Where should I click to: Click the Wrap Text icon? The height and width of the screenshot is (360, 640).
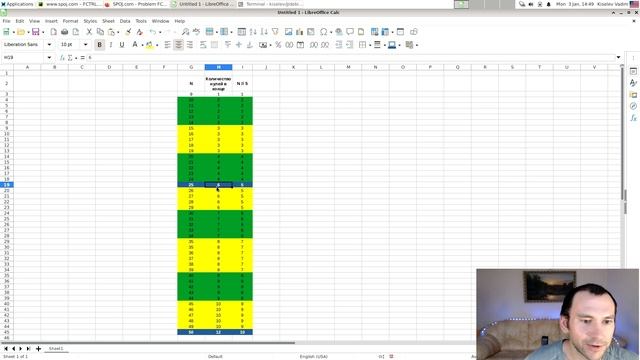(x=203, y=44)
